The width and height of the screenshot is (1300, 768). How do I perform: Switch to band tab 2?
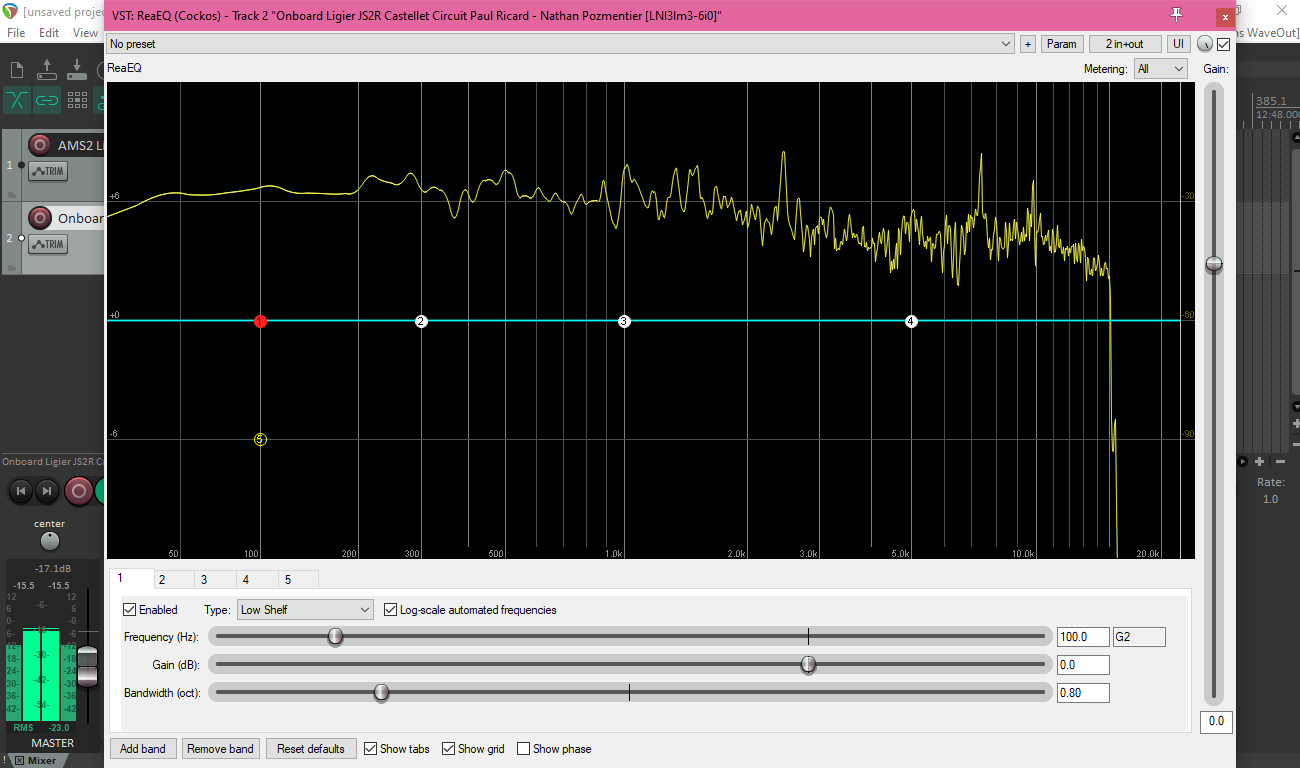tap(174, 579)
